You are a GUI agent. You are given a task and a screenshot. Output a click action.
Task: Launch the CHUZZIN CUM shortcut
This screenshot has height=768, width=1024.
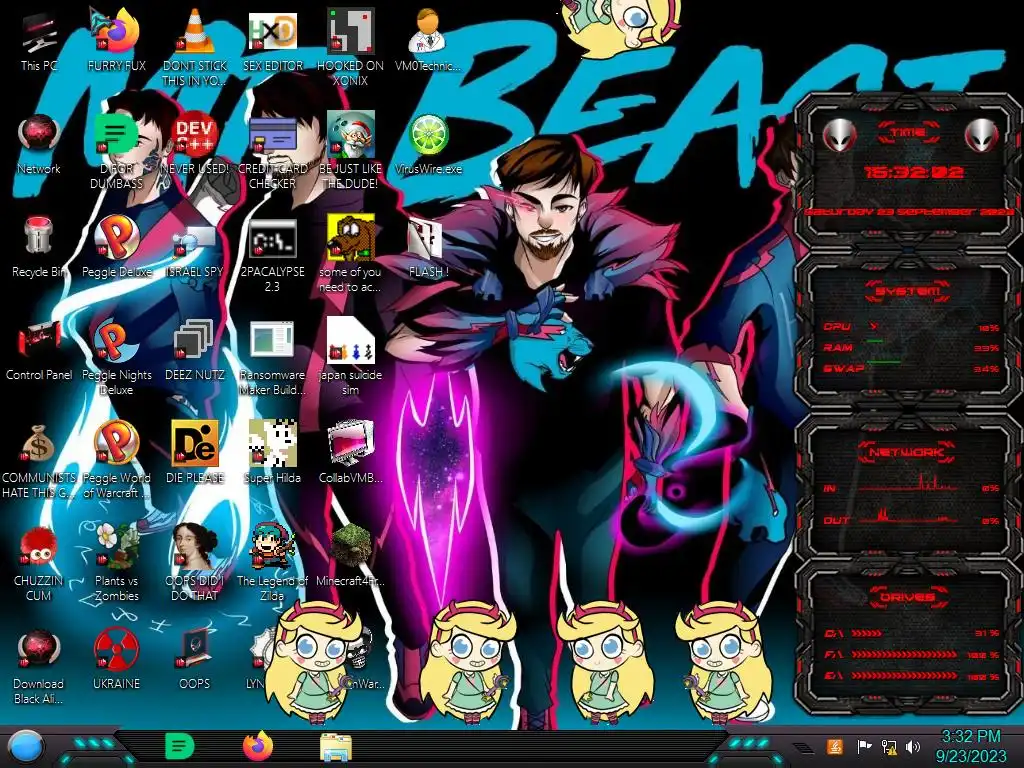(x=39, y=563)
